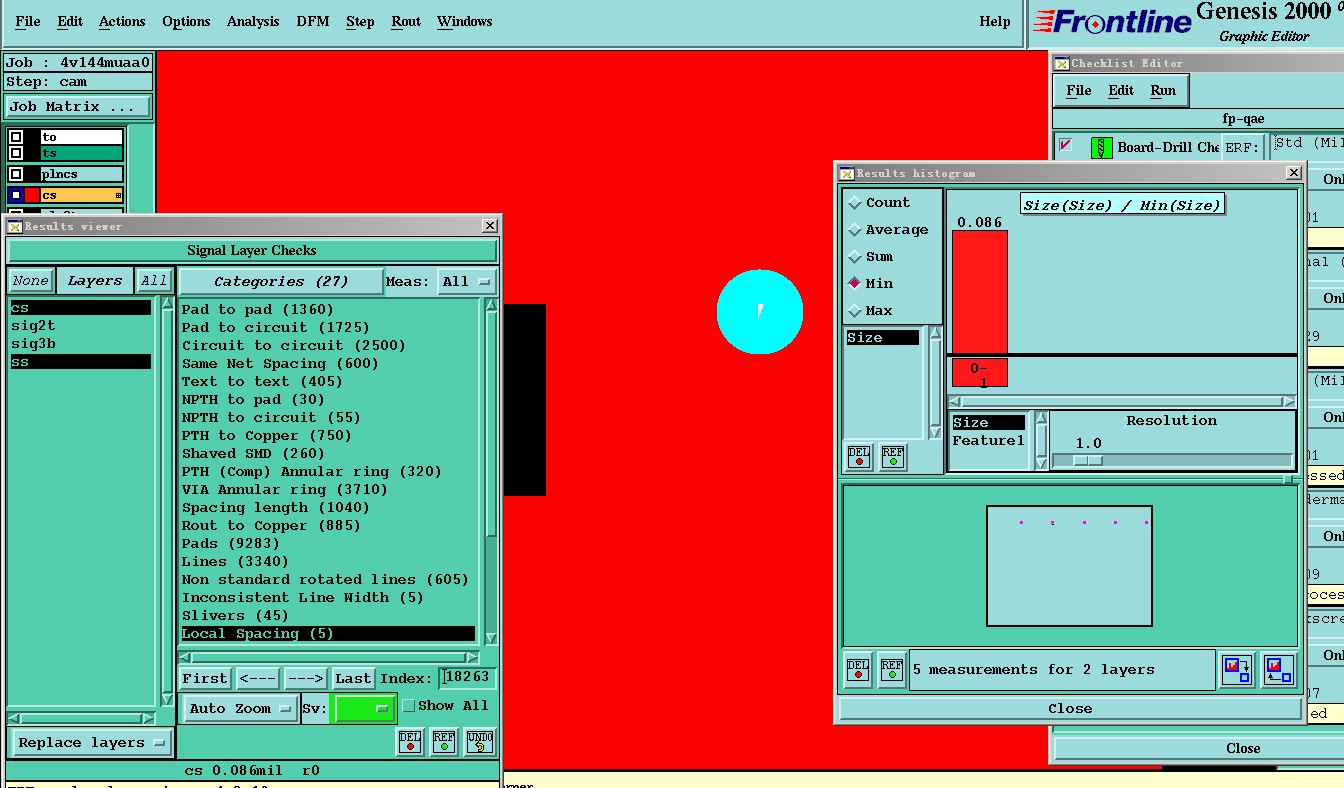Open the Run menu in Checklist Editor
The width and height of the screenshot is (1344, 788).
pyautogui.click(x=1163, y=90)
